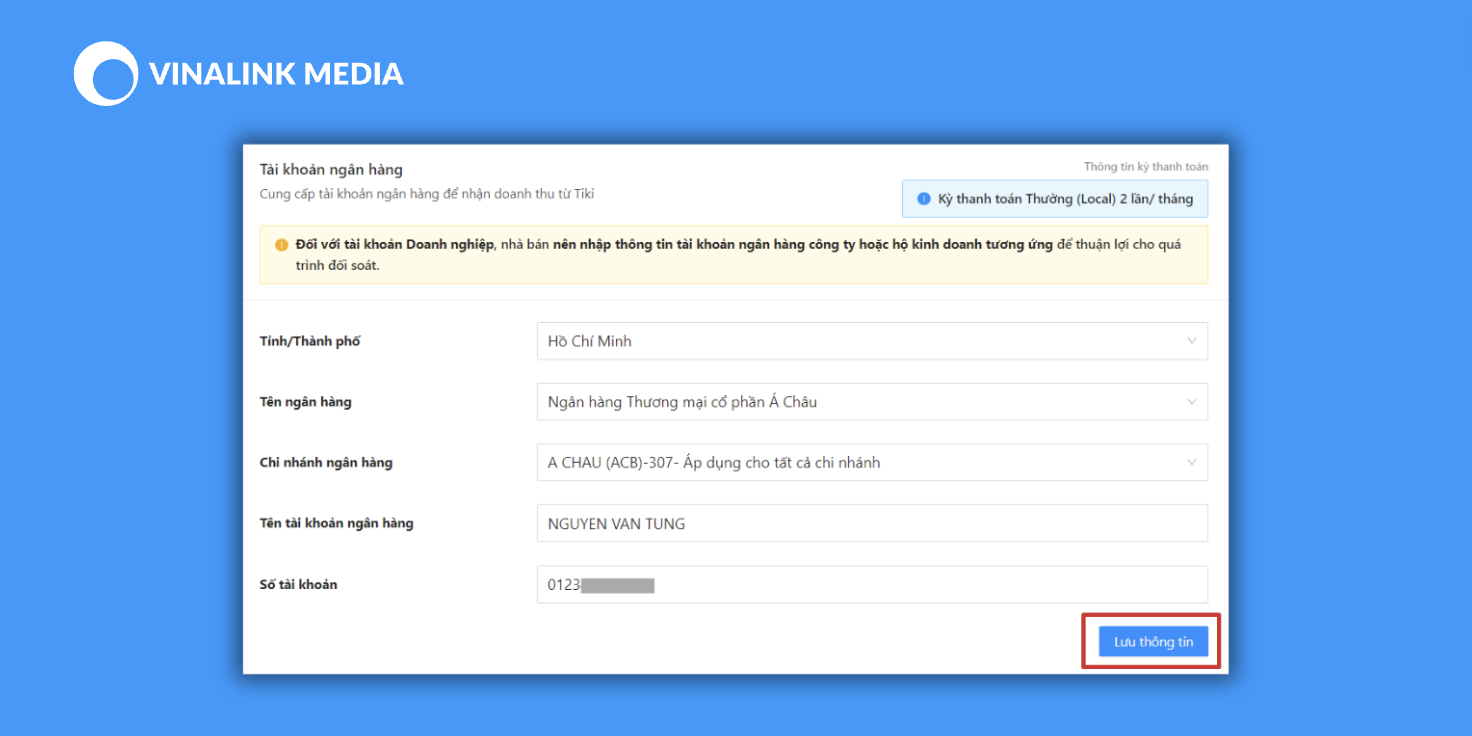Click the orange warning icon in the notice
The width and height of the screenshot is (1472, 736).
[x=281, y=244]
